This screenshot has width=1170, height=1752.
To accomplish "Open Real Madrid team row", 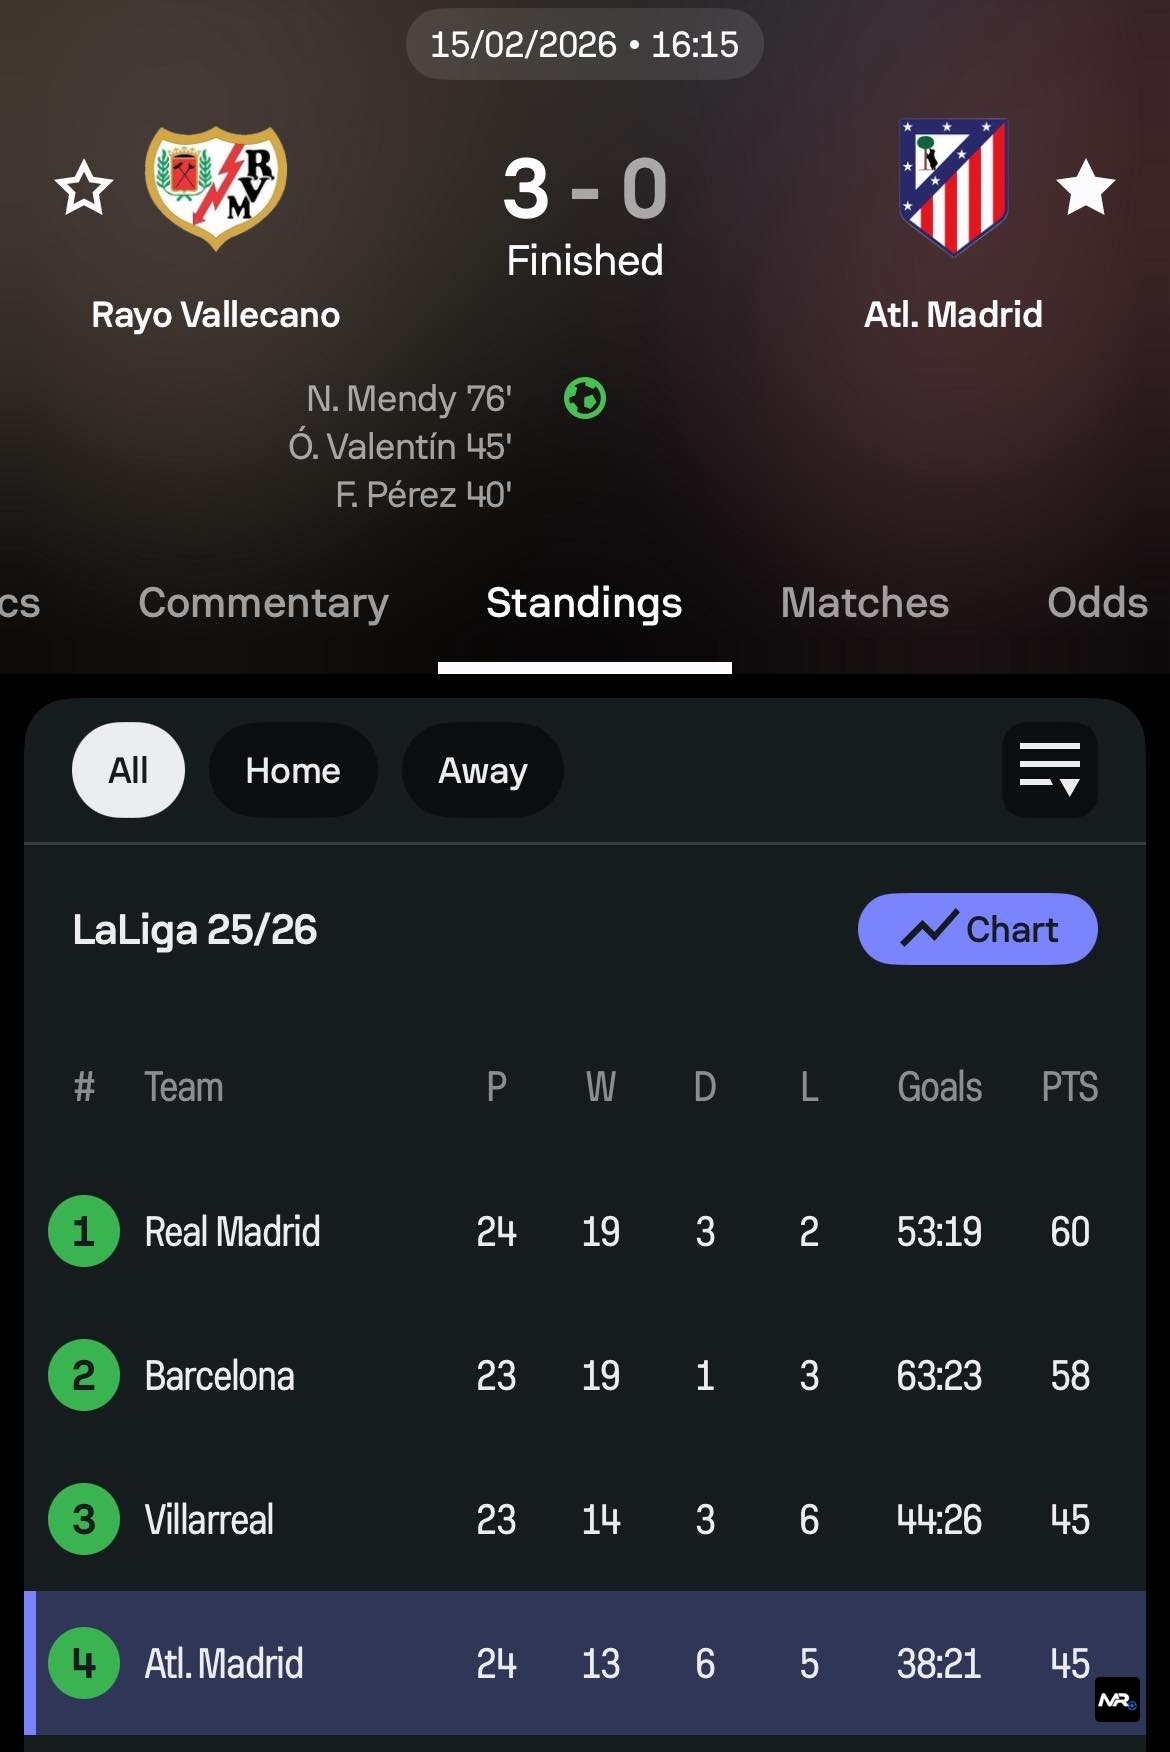I will click(x=232, y=1231).
